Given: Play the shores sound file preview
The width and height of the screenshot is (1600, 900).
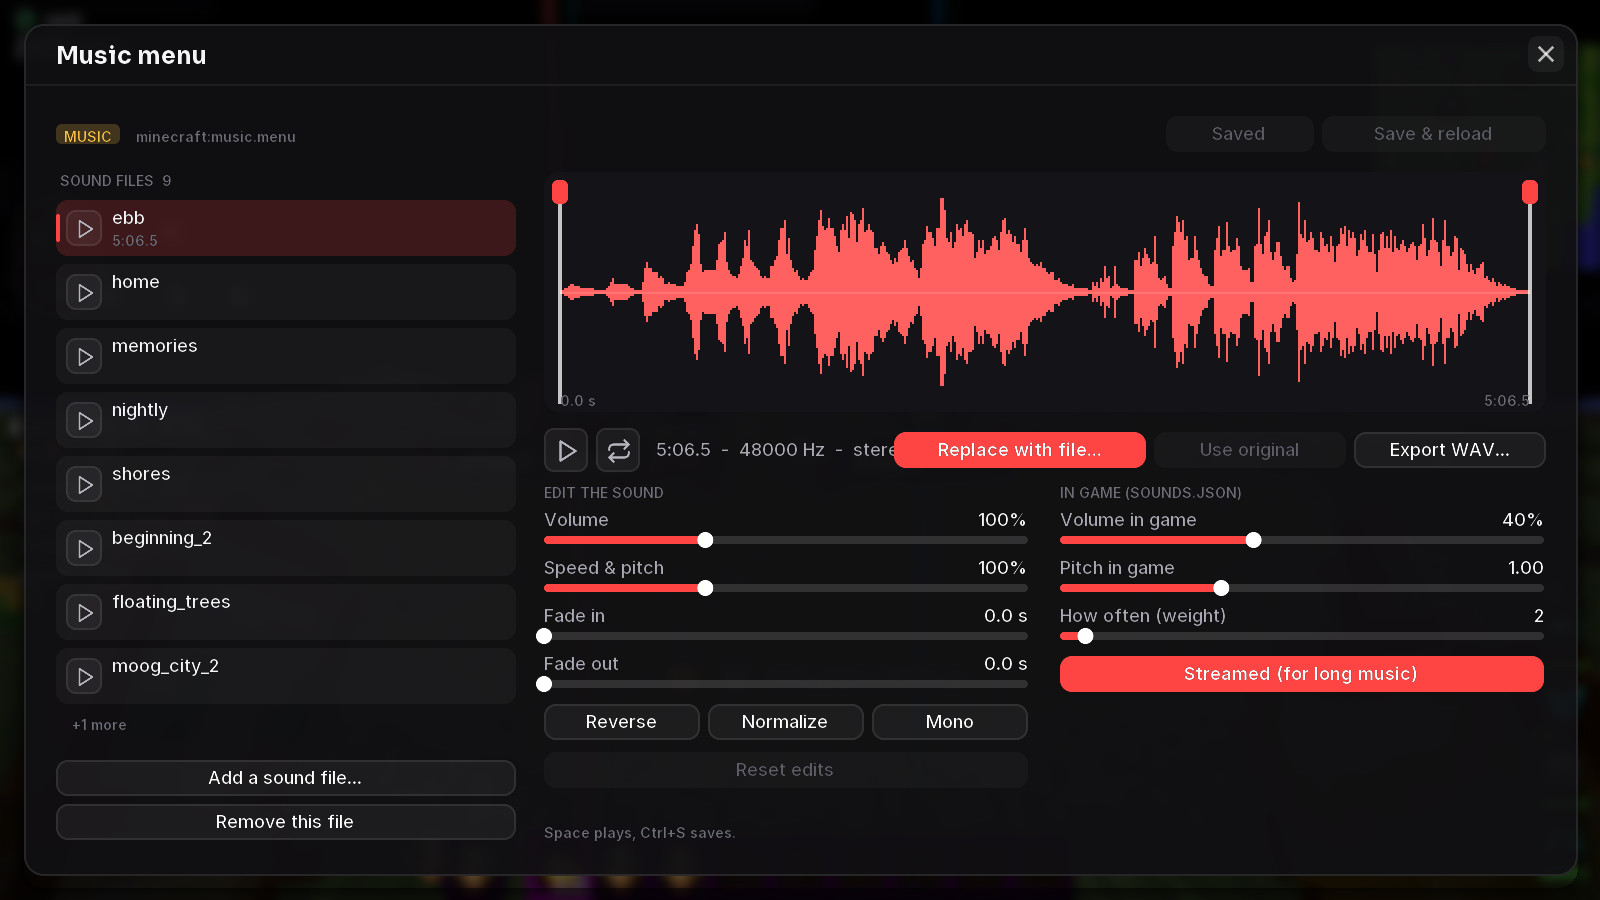Looking at the screenshot, I should point(84,485).
